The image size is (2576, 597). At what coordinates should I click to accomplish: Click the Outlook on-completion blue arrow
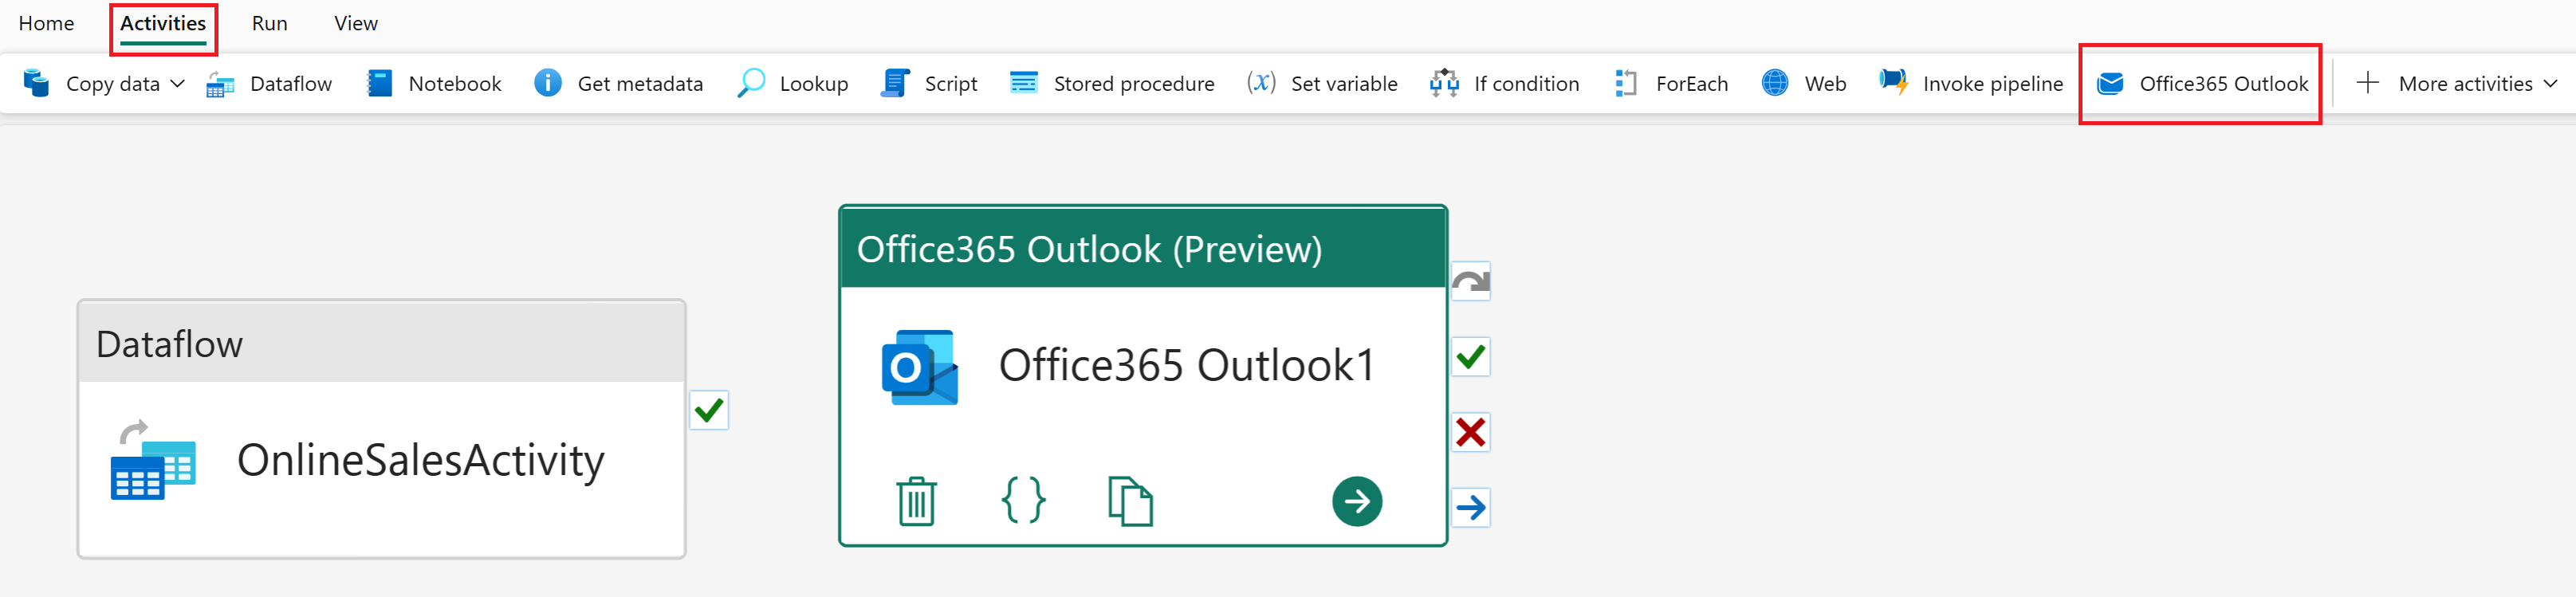point(1471,508)
